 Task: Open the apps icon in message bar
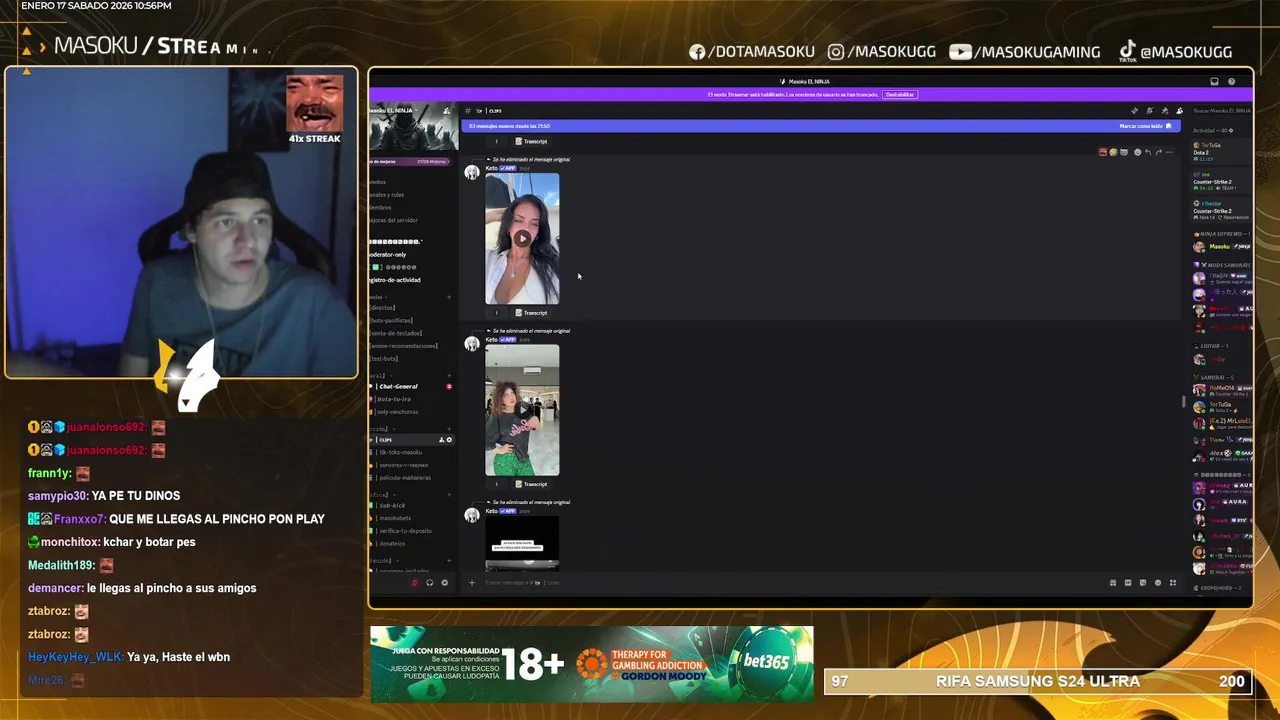[1173, 583]
